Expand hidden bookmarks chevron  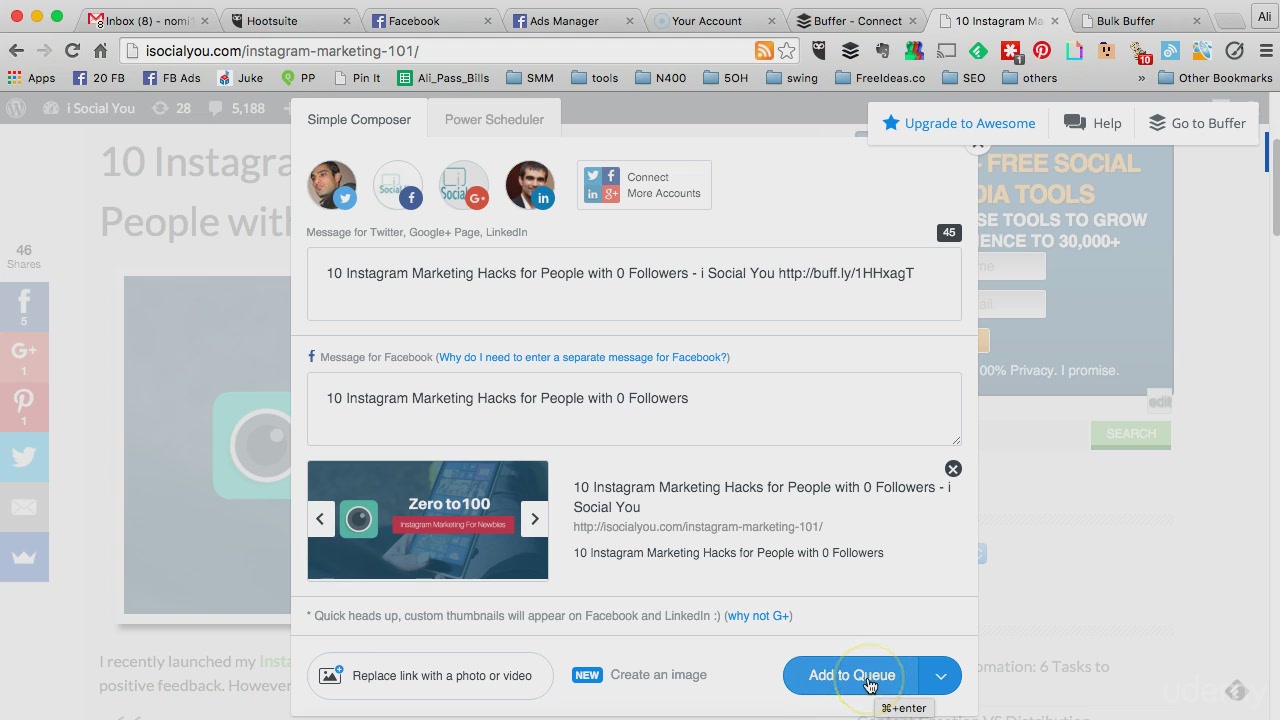1141,78
